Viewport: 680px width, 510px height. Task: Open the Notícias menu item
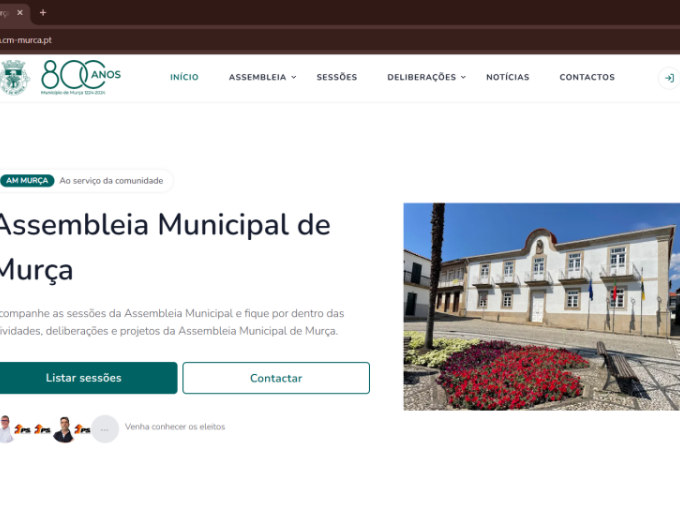[x=507, y=77]
